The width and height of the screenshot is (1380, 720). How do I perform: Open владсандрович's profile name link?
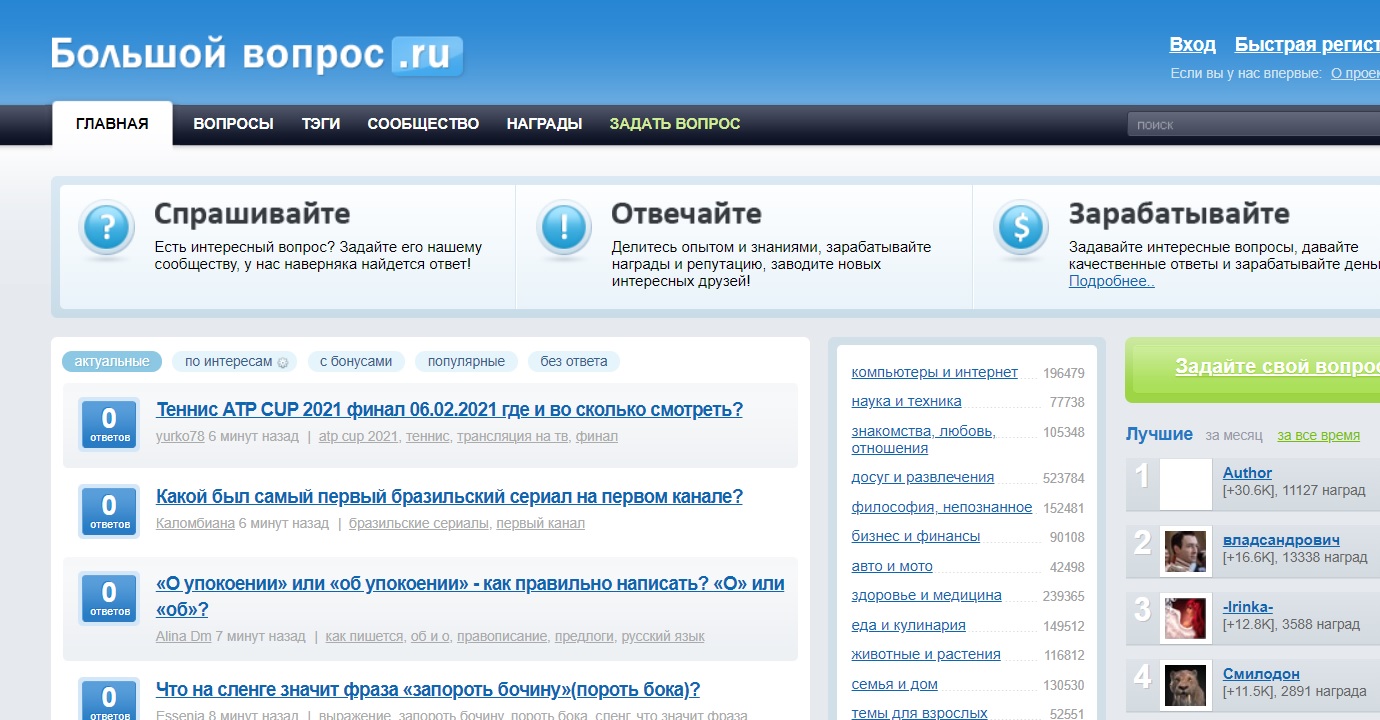(1281, 540)
